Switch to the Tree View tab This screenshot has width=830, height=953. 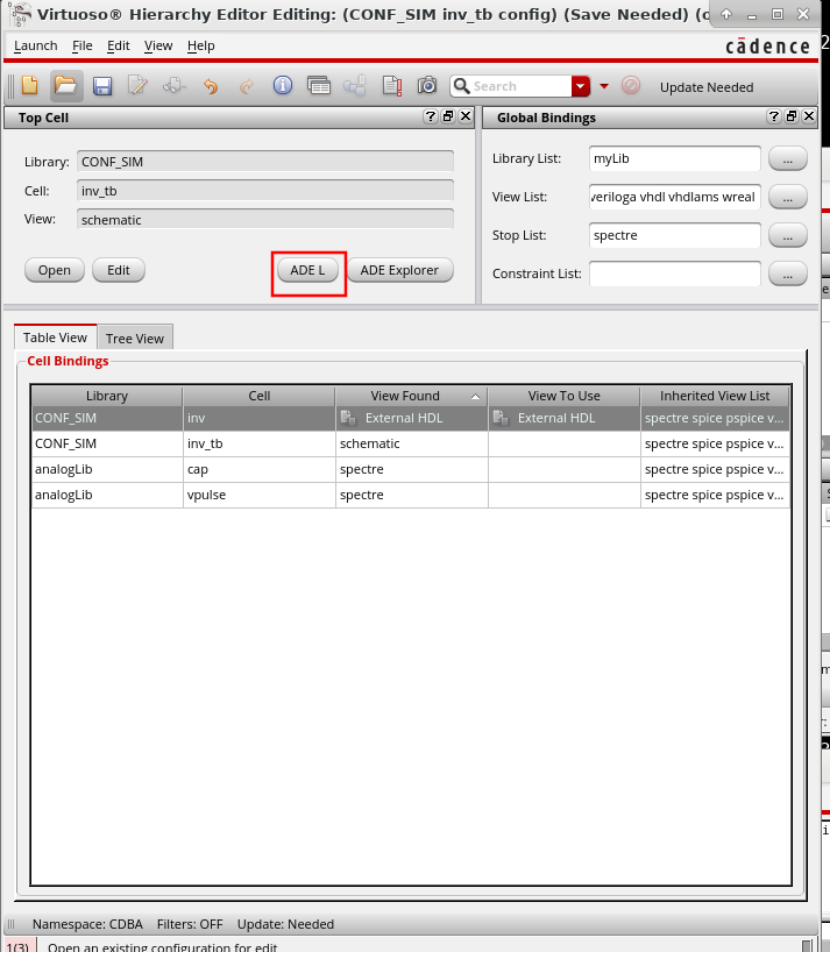(134, 338)
